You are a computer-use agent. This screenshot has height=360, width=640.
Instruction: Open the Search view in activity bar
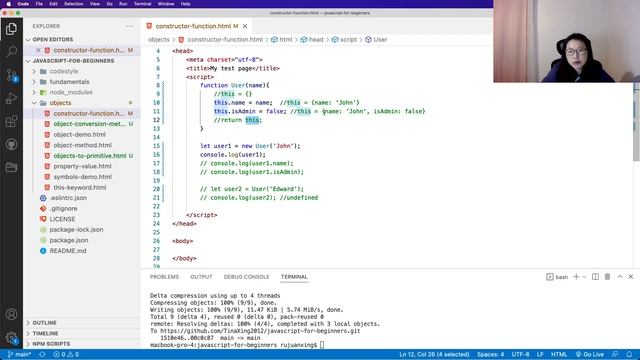(x=11, y=51)
